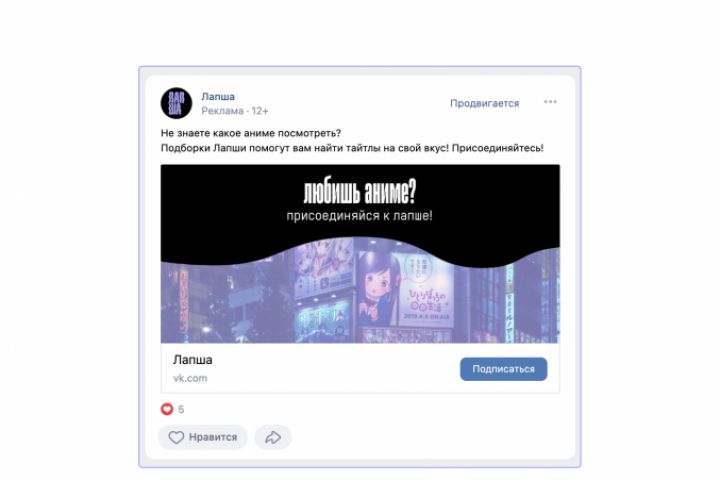Click the «Не знаете какое аниме посмотреть?» text
Viewport: 720px width, 480px height.
251,133
